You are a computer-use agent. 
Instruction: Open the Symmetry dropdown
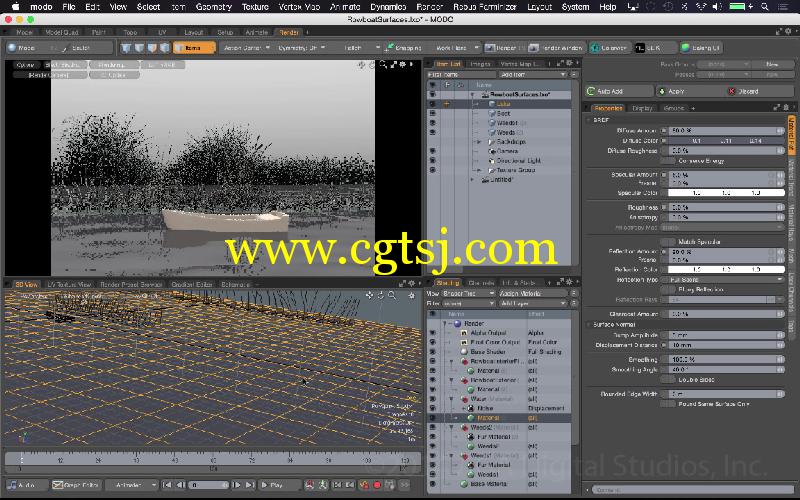coord(302,48)
